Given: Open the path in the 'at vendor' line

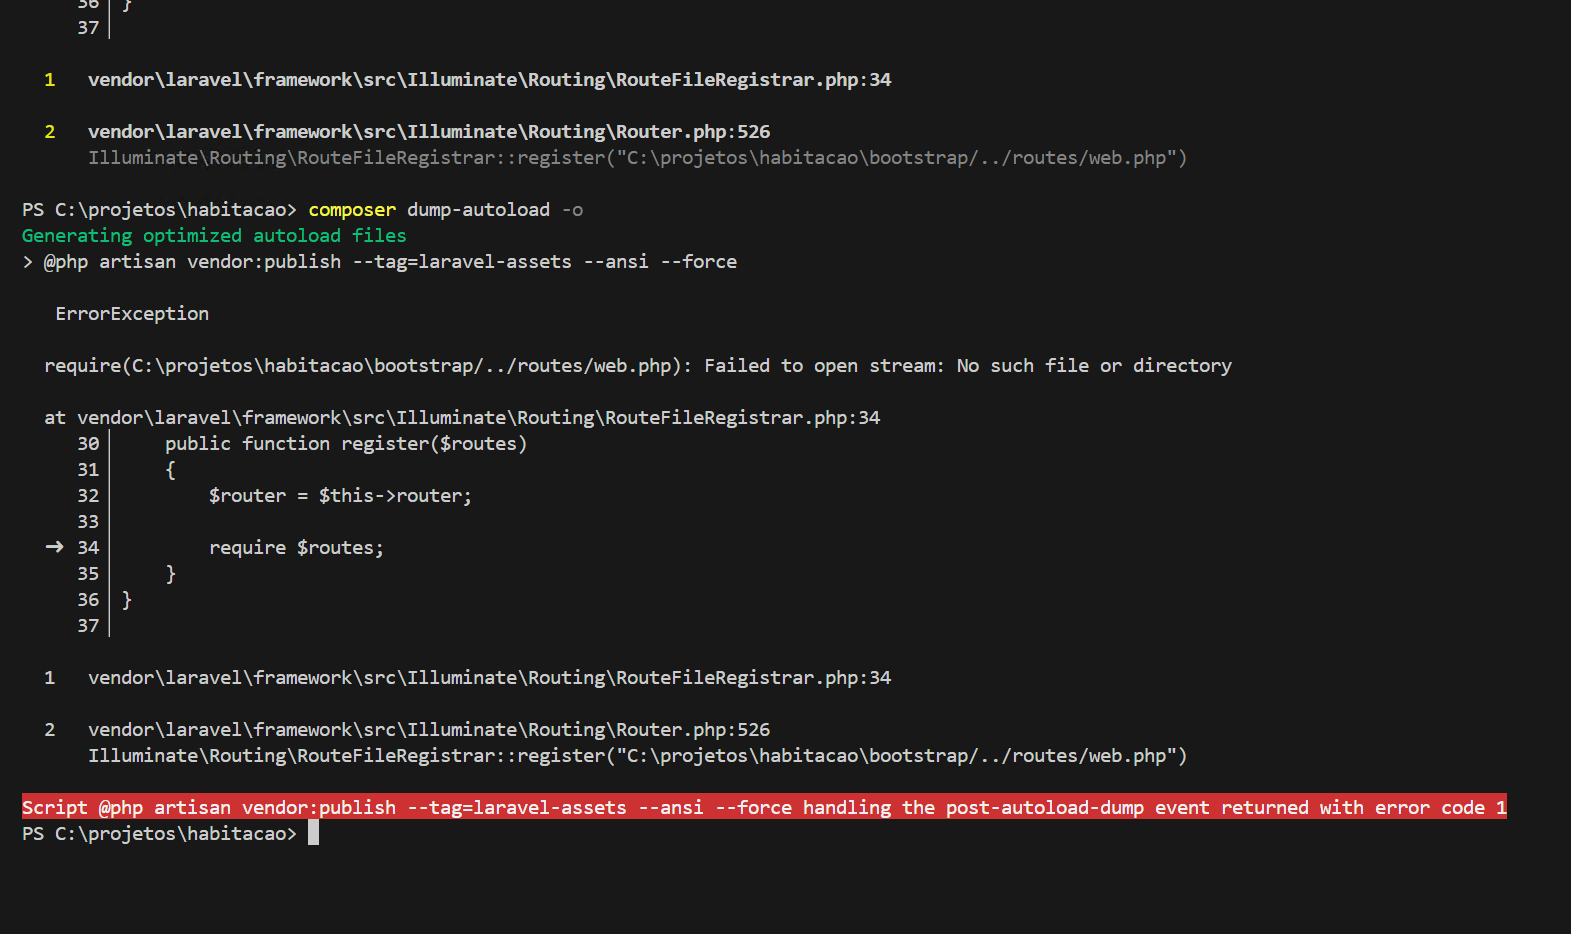Looking at the screenshot, I should [x=478, y=418].
